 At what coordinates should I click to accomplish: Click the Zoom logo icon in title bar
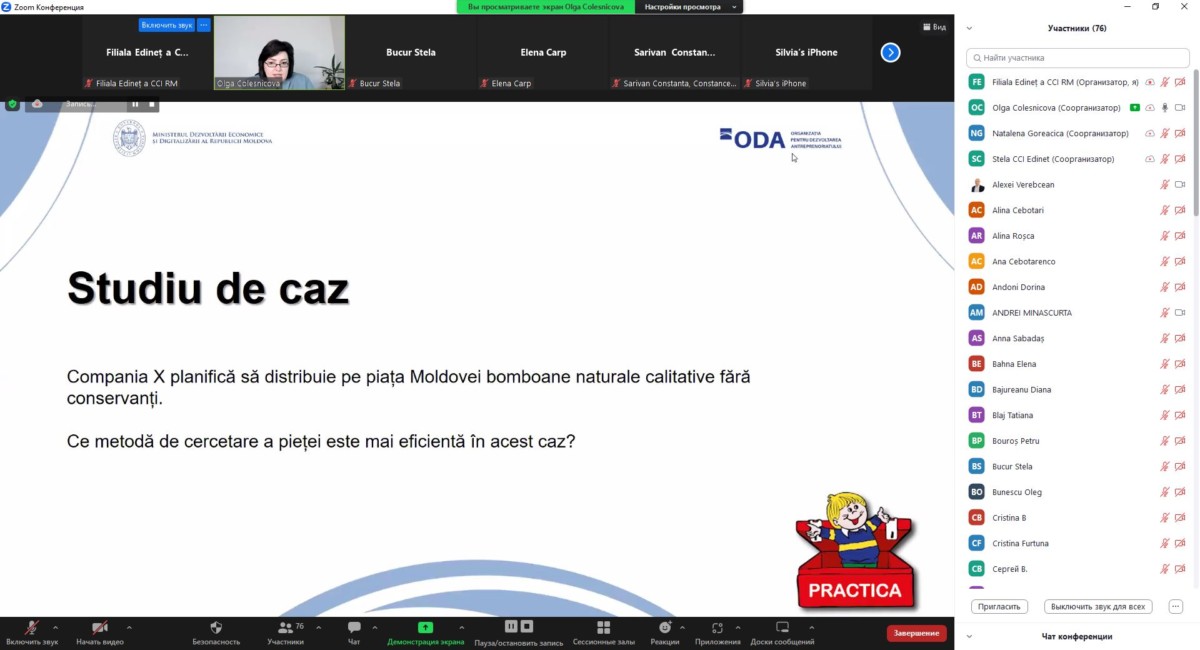(x=7, y=7)
